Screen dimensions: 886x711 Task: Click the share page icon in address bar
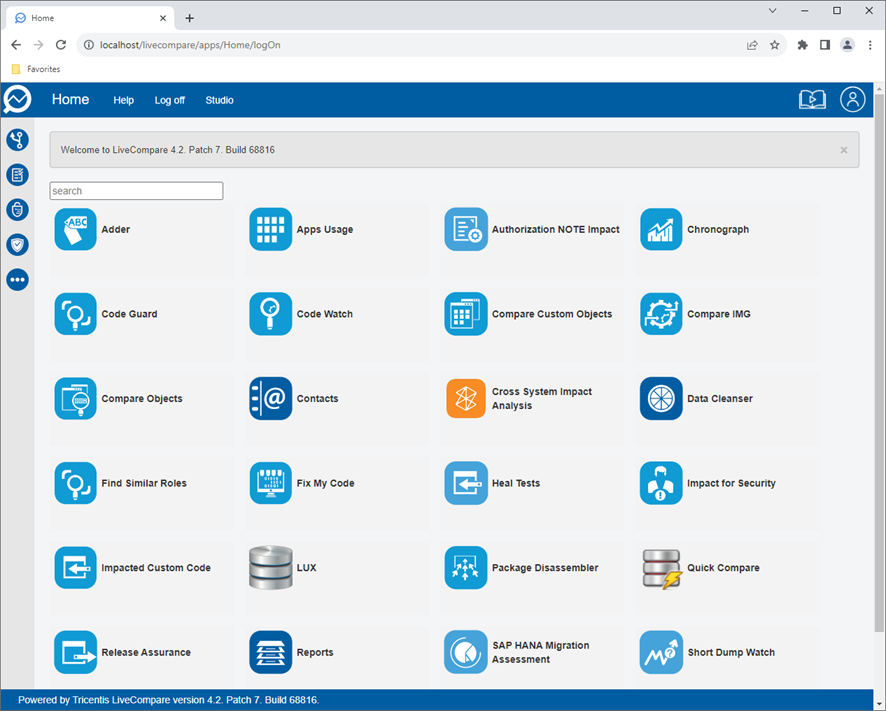click(752, 45)
